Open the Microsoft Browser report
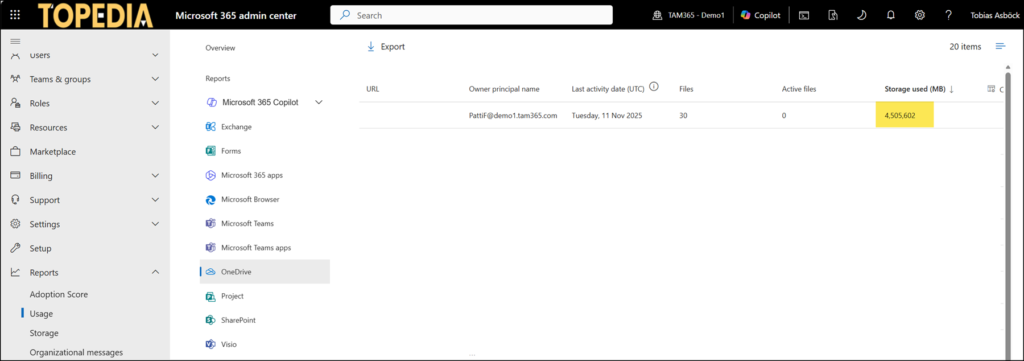 250,199
